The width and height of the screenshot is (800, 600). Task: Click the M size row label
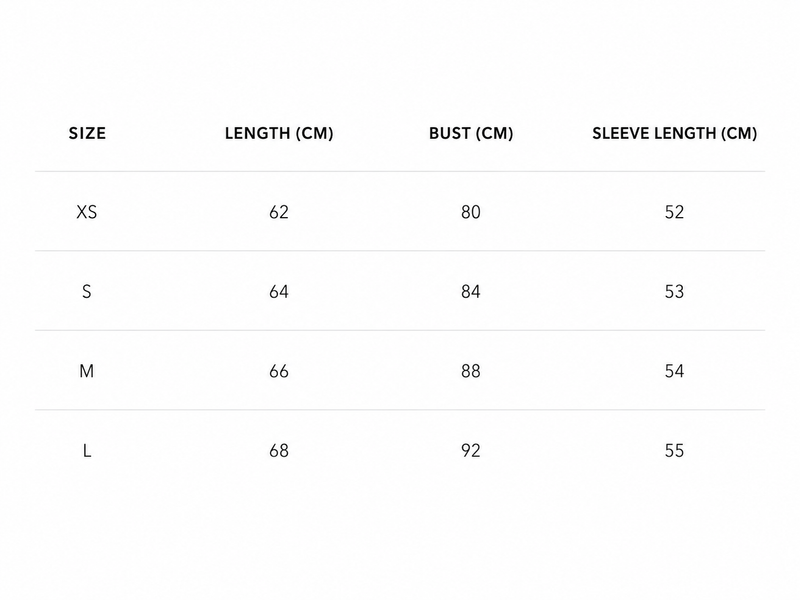point(87,371)
